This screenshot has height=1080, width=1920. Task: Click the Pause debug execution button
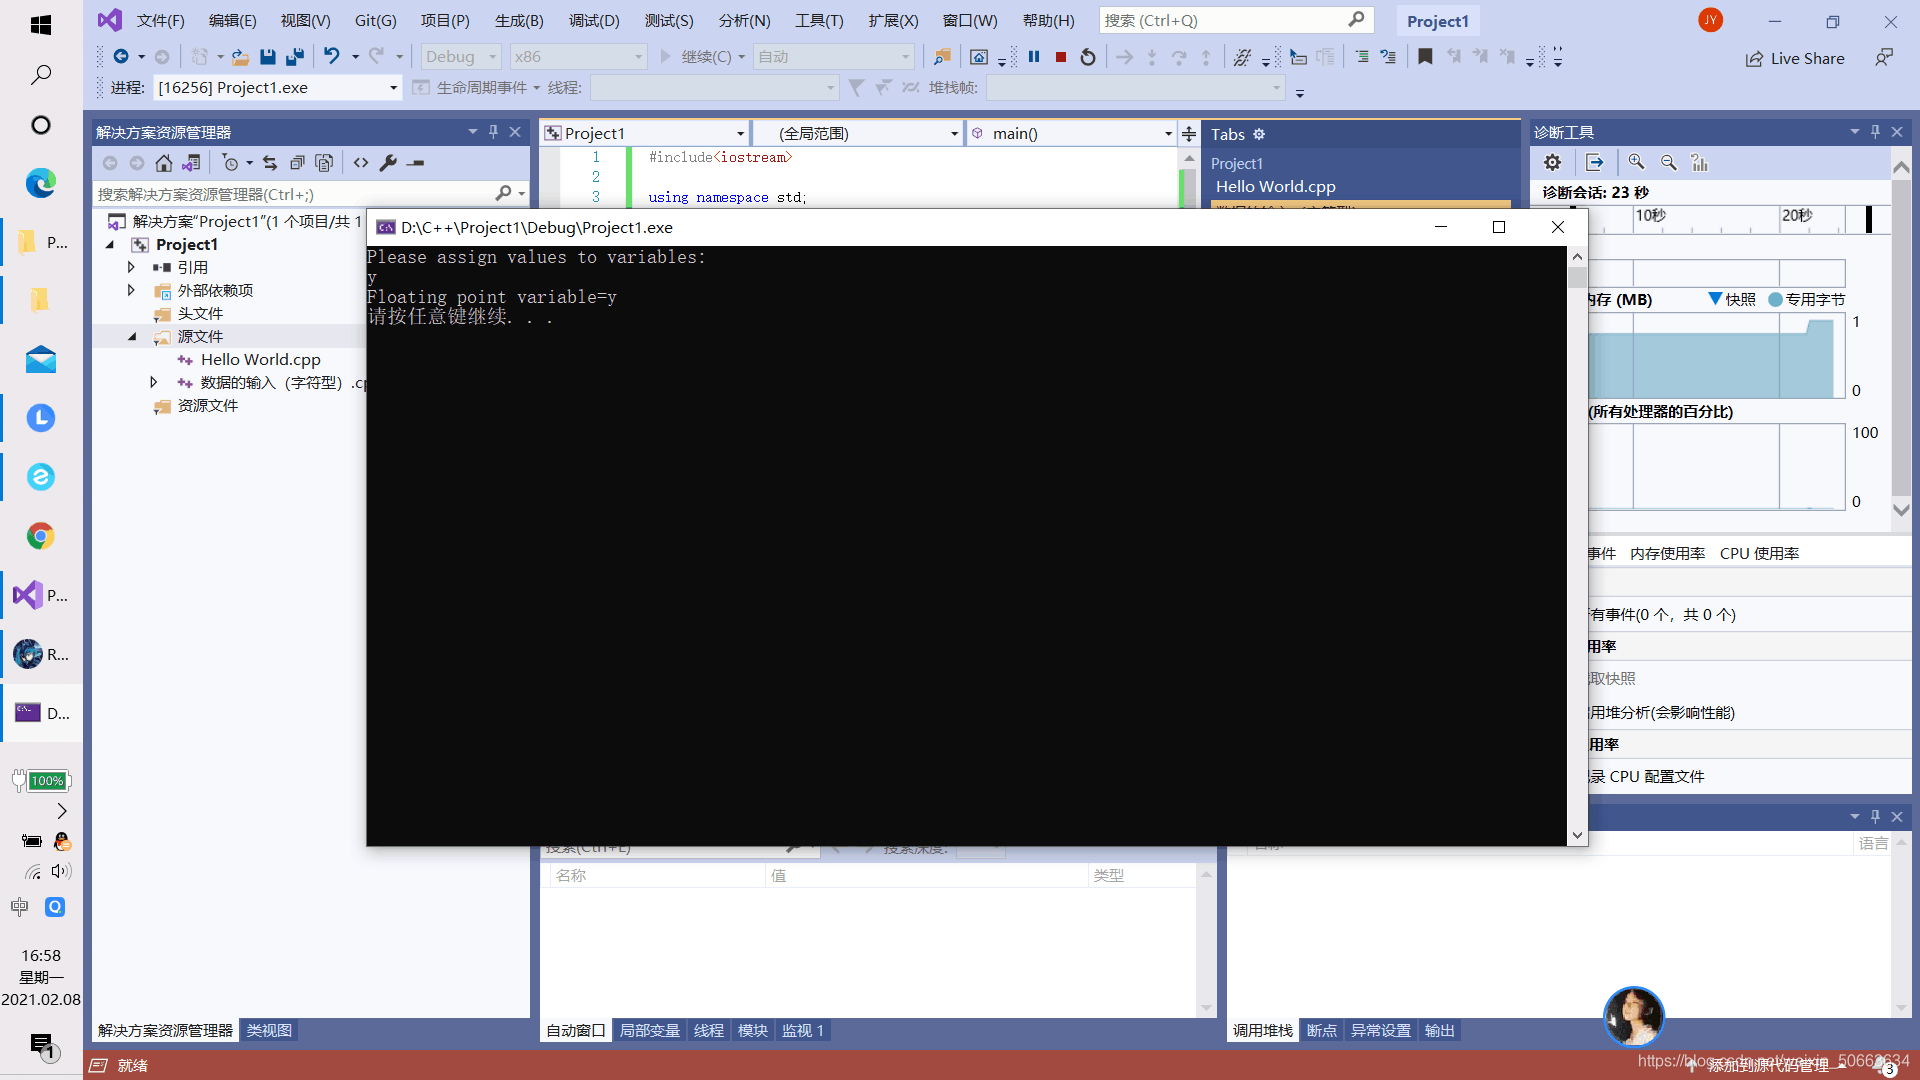coord(1034,55)
